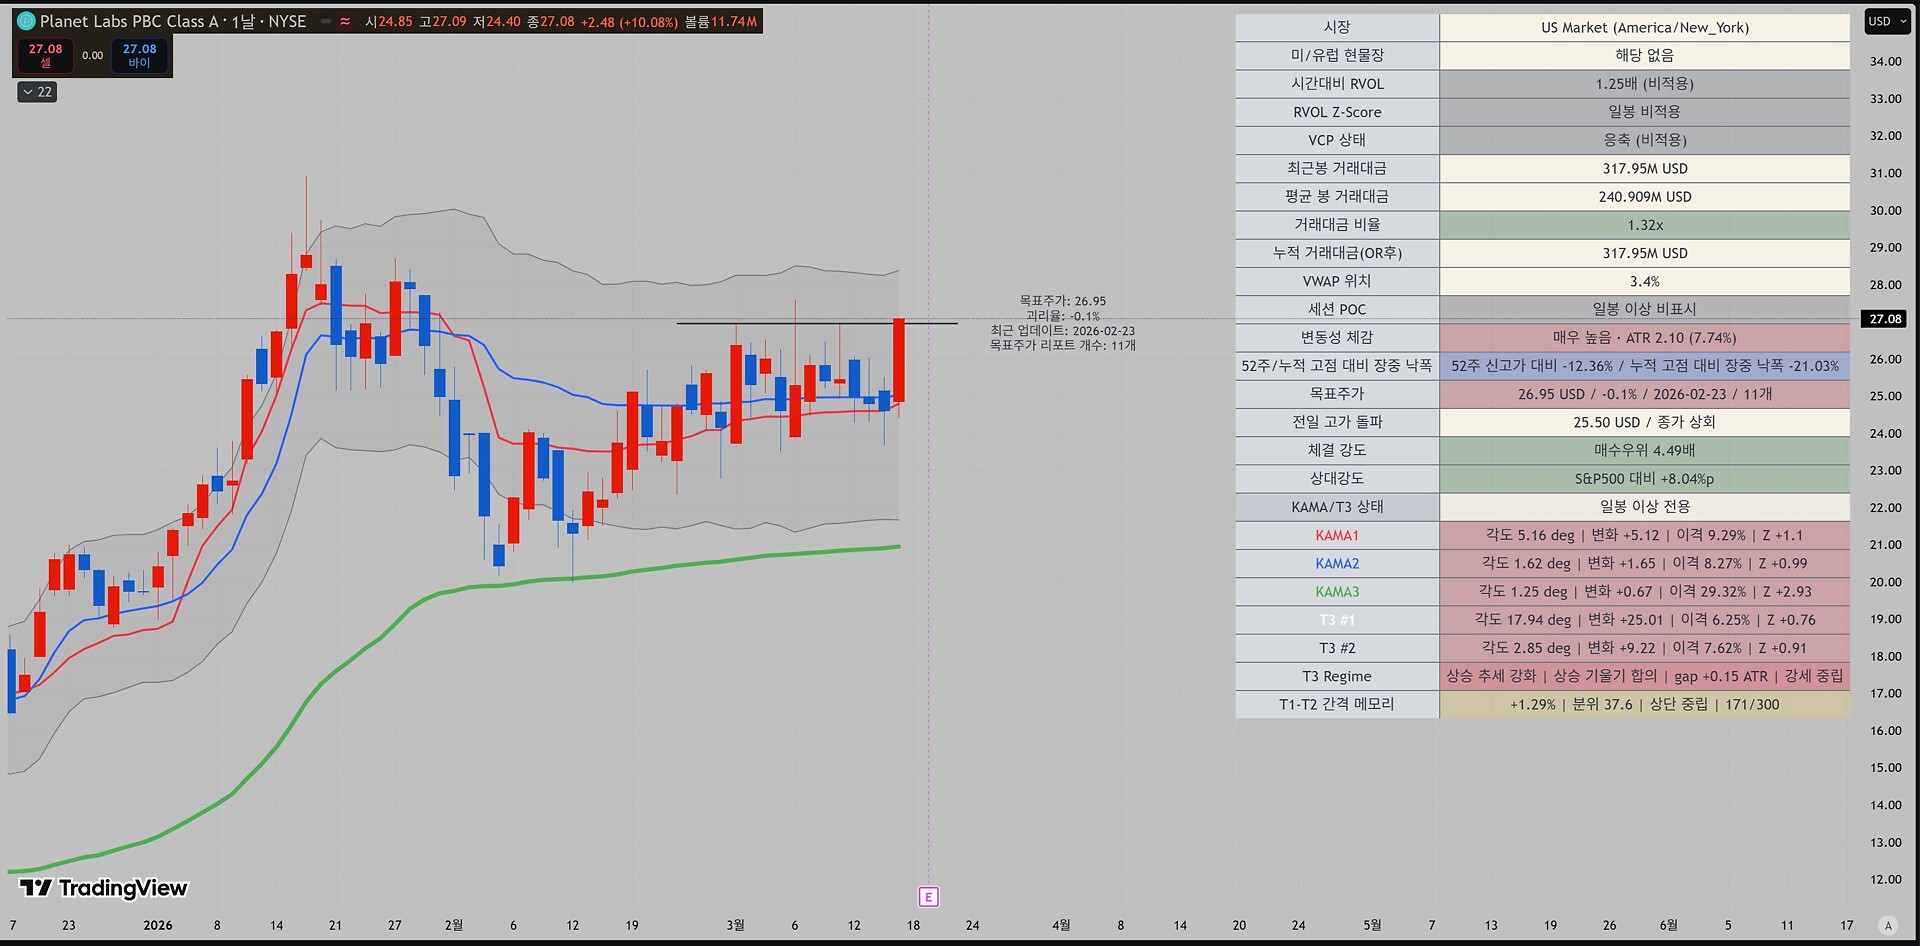Toggle the auto-scale 'A' button

[x=1888, y=925]
